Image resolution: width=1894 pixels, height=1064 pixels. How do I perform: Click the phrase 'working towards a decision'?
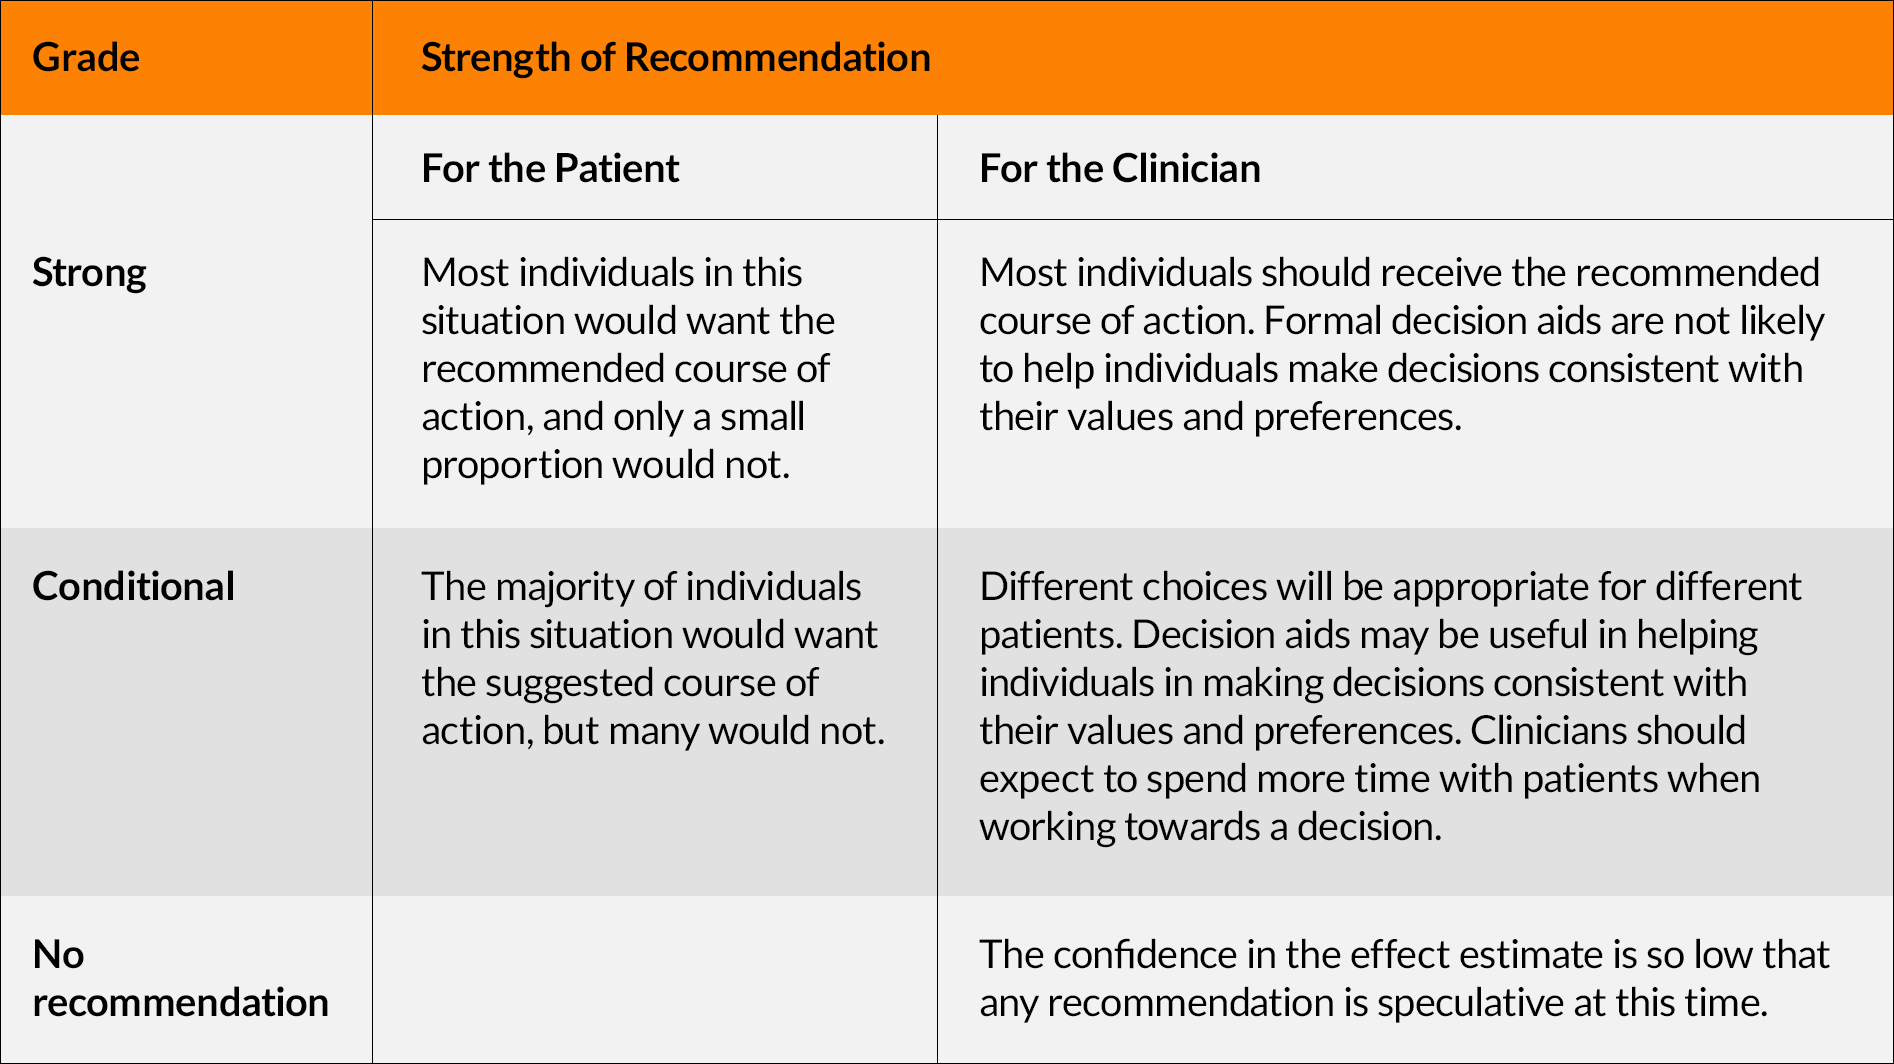pos(1210,826)
